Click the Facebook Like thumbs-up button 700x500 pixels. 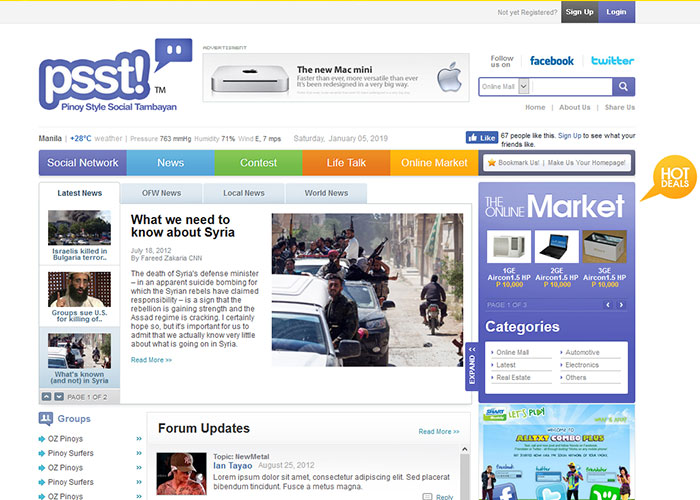pyautogui.click(x=482, y=137)
